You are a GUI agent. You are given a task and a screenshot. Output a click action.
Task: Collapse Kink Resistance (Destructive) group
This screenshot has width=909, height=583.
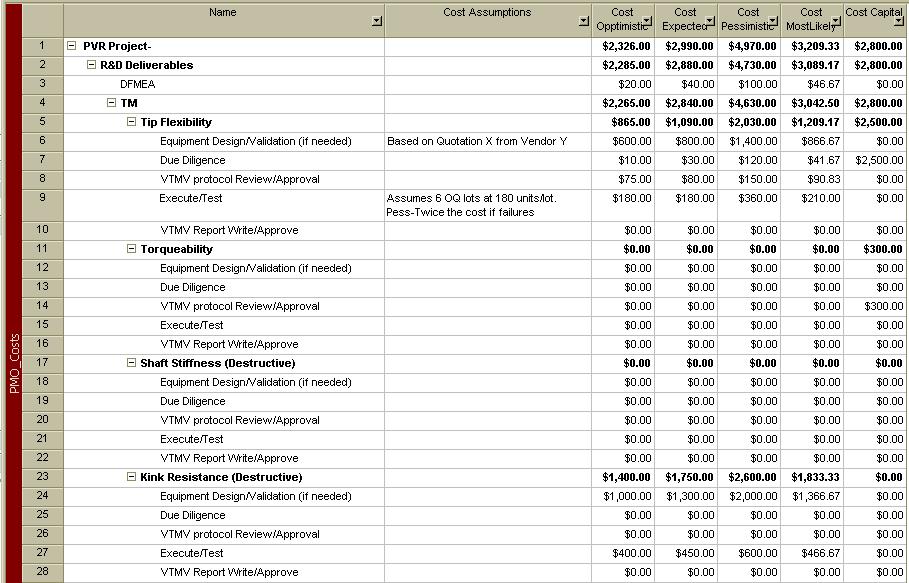tap(131, 477)
